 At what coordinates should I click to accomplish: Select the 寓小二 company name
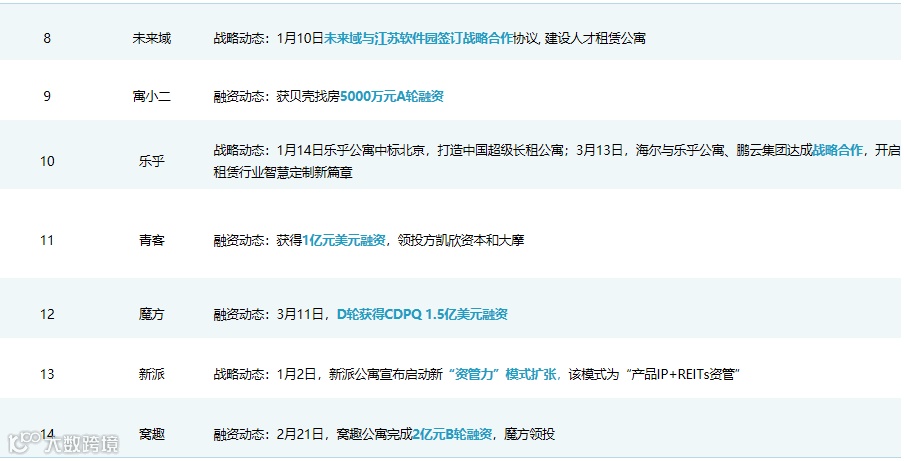152,96
